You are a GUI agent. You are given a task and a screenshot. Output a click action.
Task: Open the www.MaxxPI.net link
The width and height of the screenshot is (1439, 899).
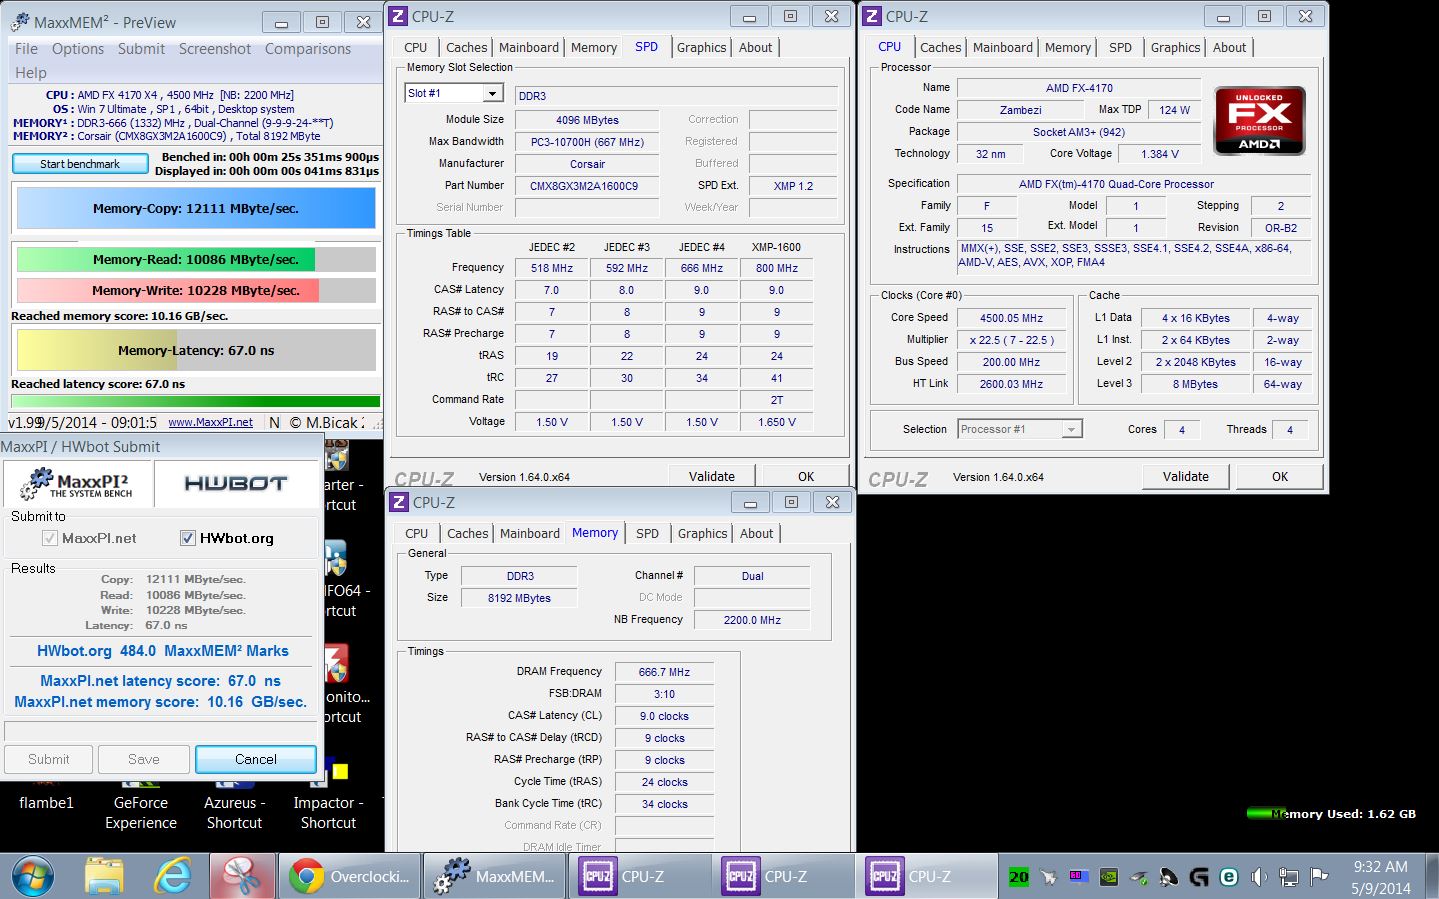(x=210, y=422)
